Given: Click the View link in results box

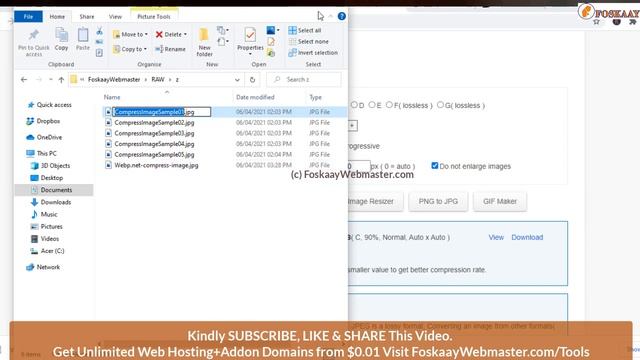Looking at the screenshot, I should point(496,237).
